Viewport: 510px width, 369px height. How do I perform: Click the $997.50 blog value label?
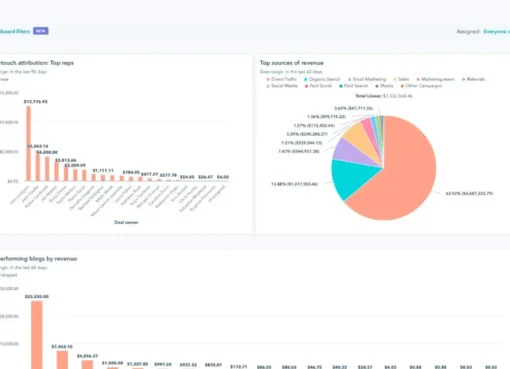coord(163,365)
